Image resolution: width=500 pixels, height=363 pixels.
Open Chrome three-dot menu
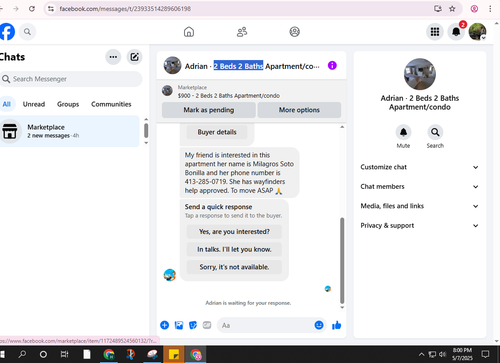pyautogui.click(x=490, y=9)
